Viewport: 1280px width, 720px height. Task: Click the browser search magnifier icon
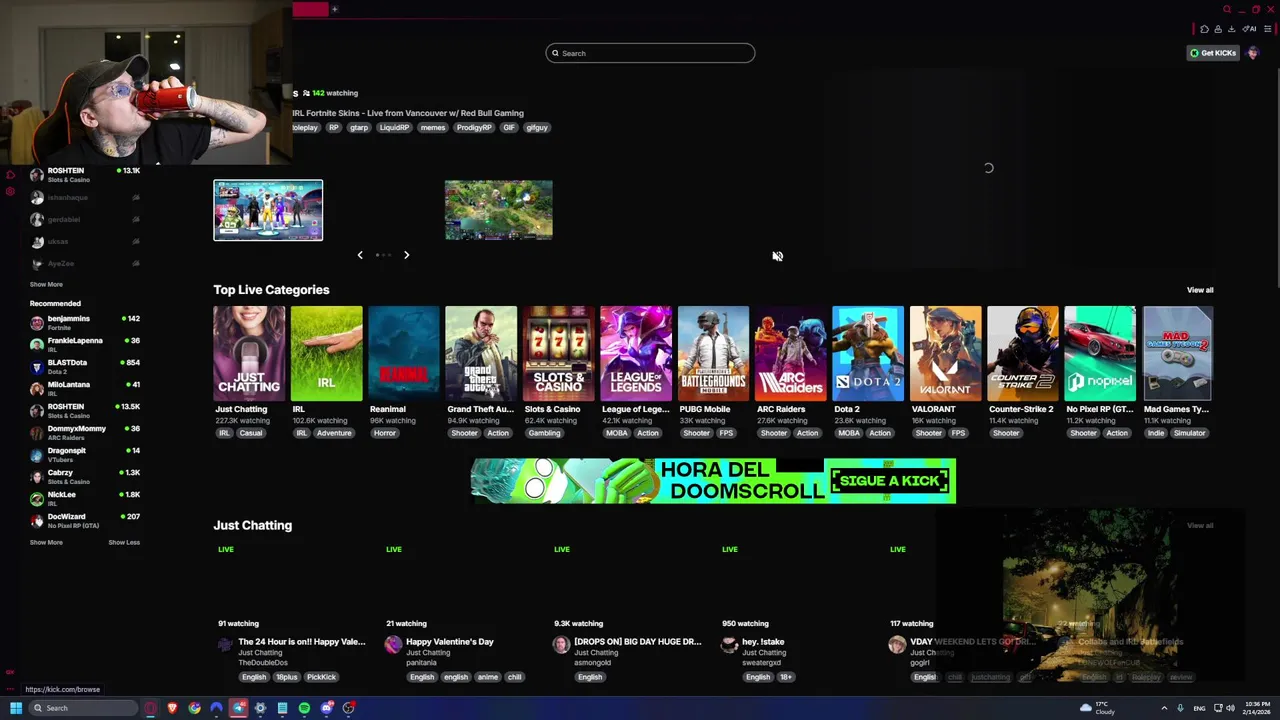1227,9
